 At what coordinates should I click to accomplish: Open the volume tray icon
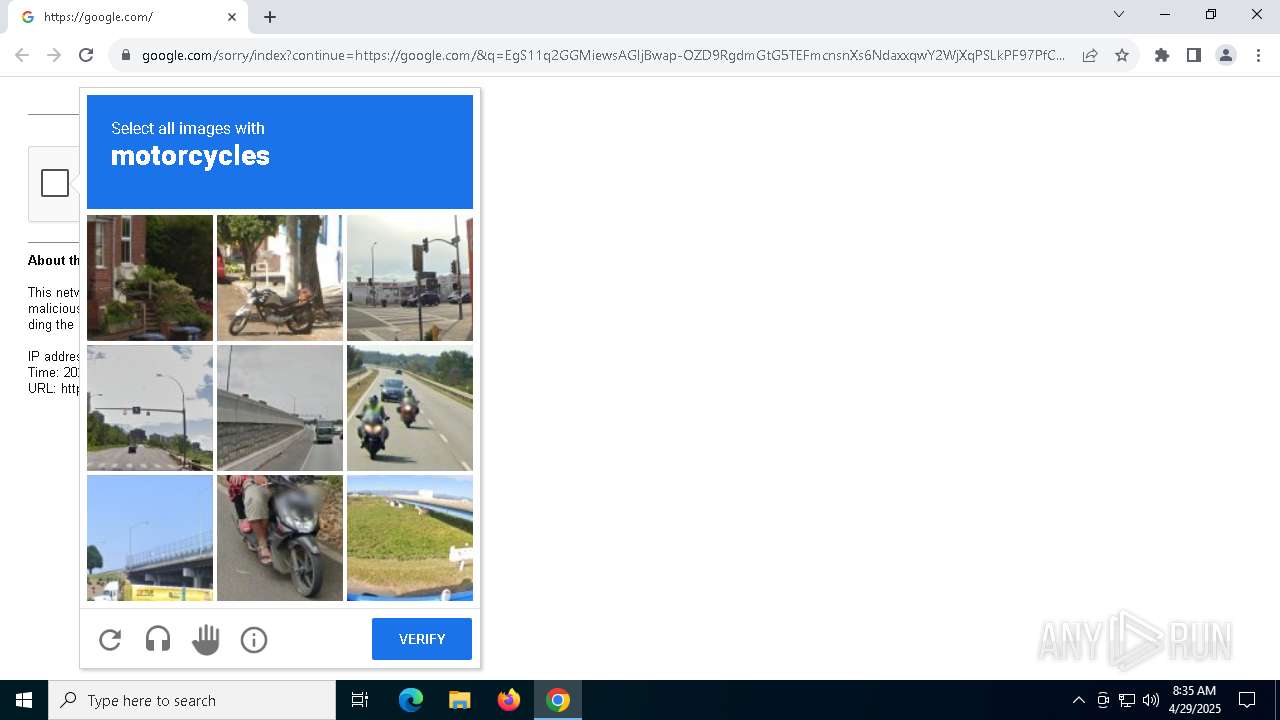1151,700
